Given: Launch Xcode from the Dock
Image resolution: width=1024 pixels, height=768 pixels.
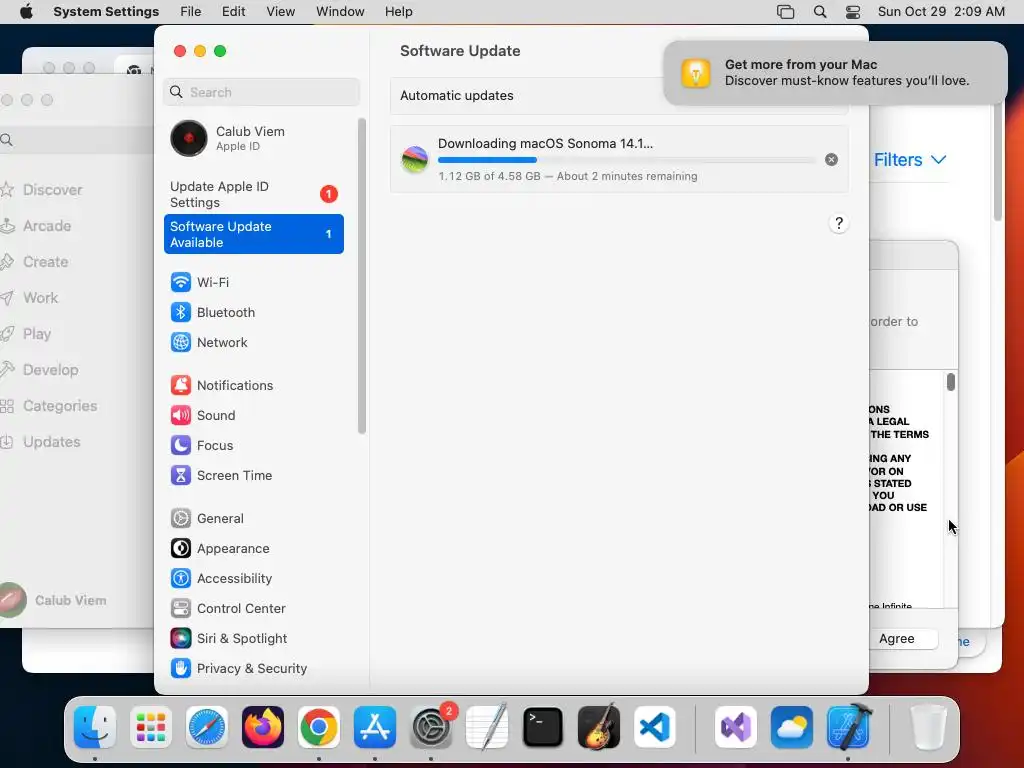Looking at the screenshot, I should 848,727.
